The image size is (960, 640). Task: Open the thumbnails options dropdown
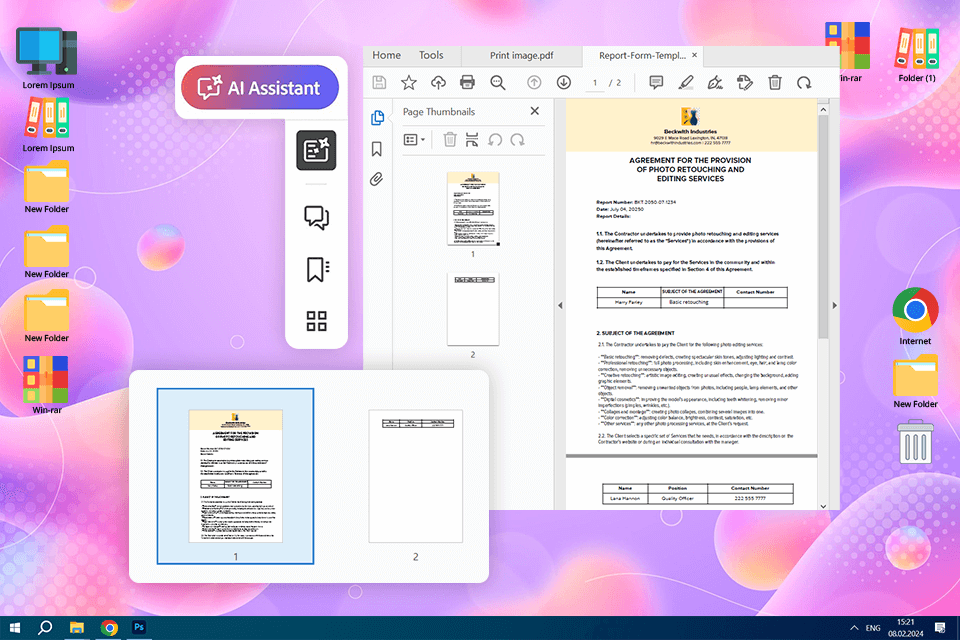point(414,140)
